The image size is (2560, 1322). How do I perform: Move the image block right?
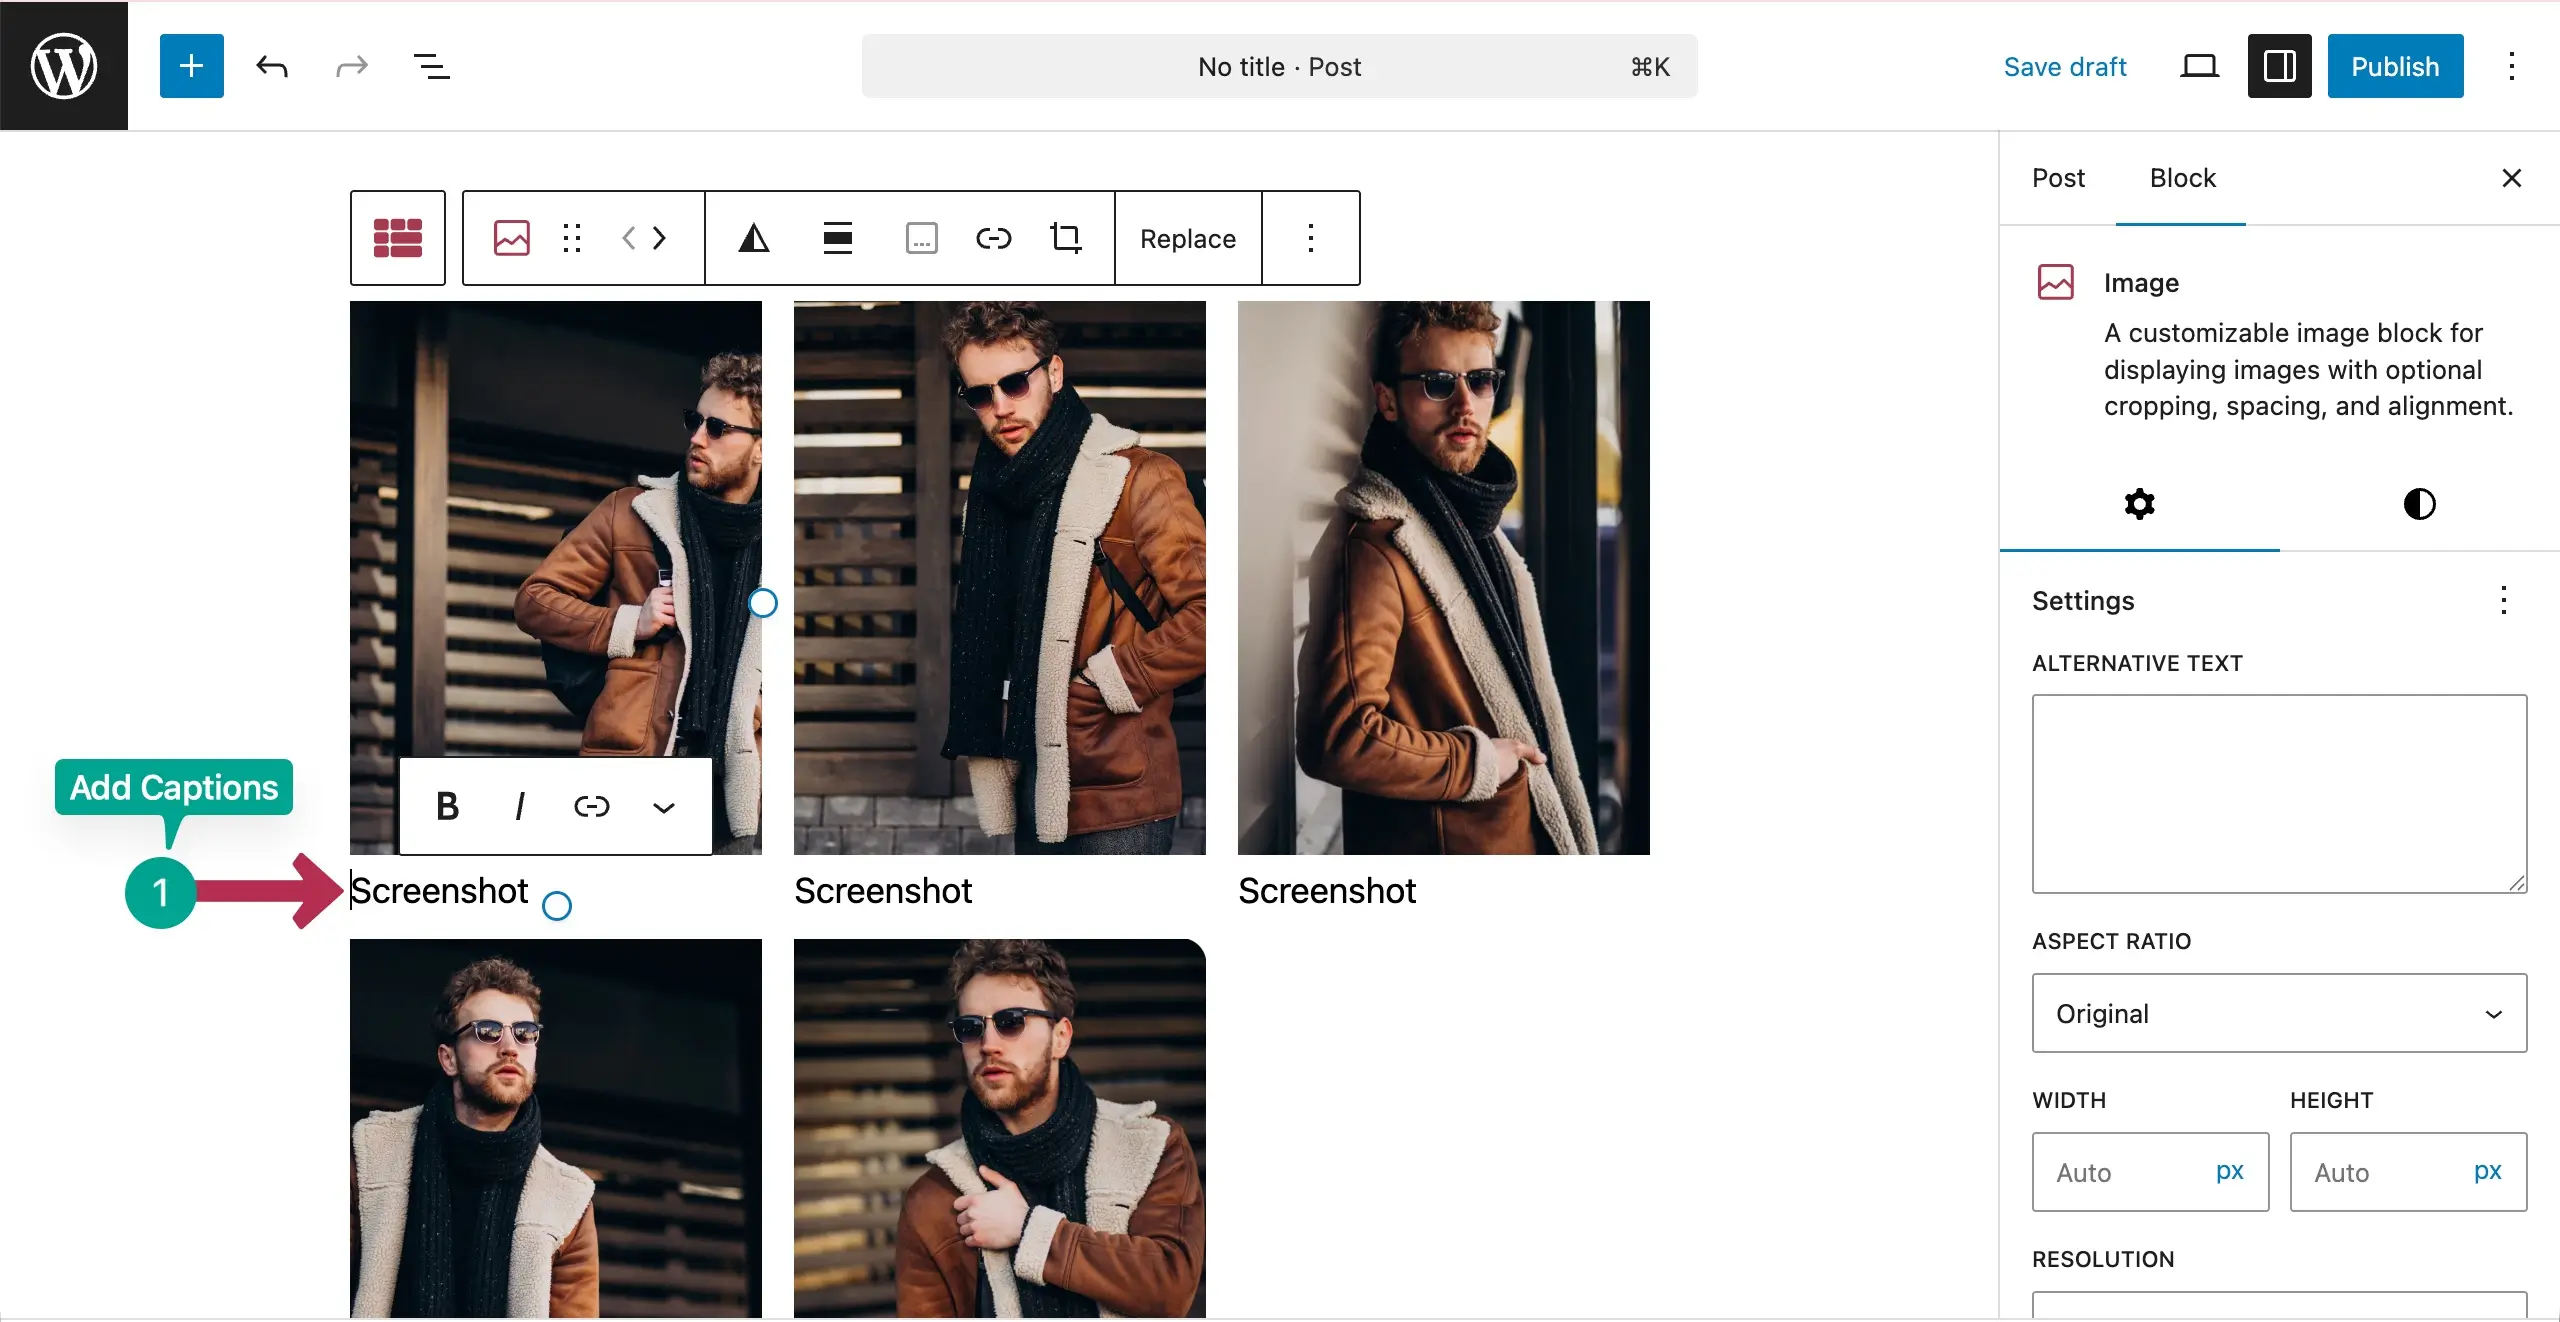point(660,238)
